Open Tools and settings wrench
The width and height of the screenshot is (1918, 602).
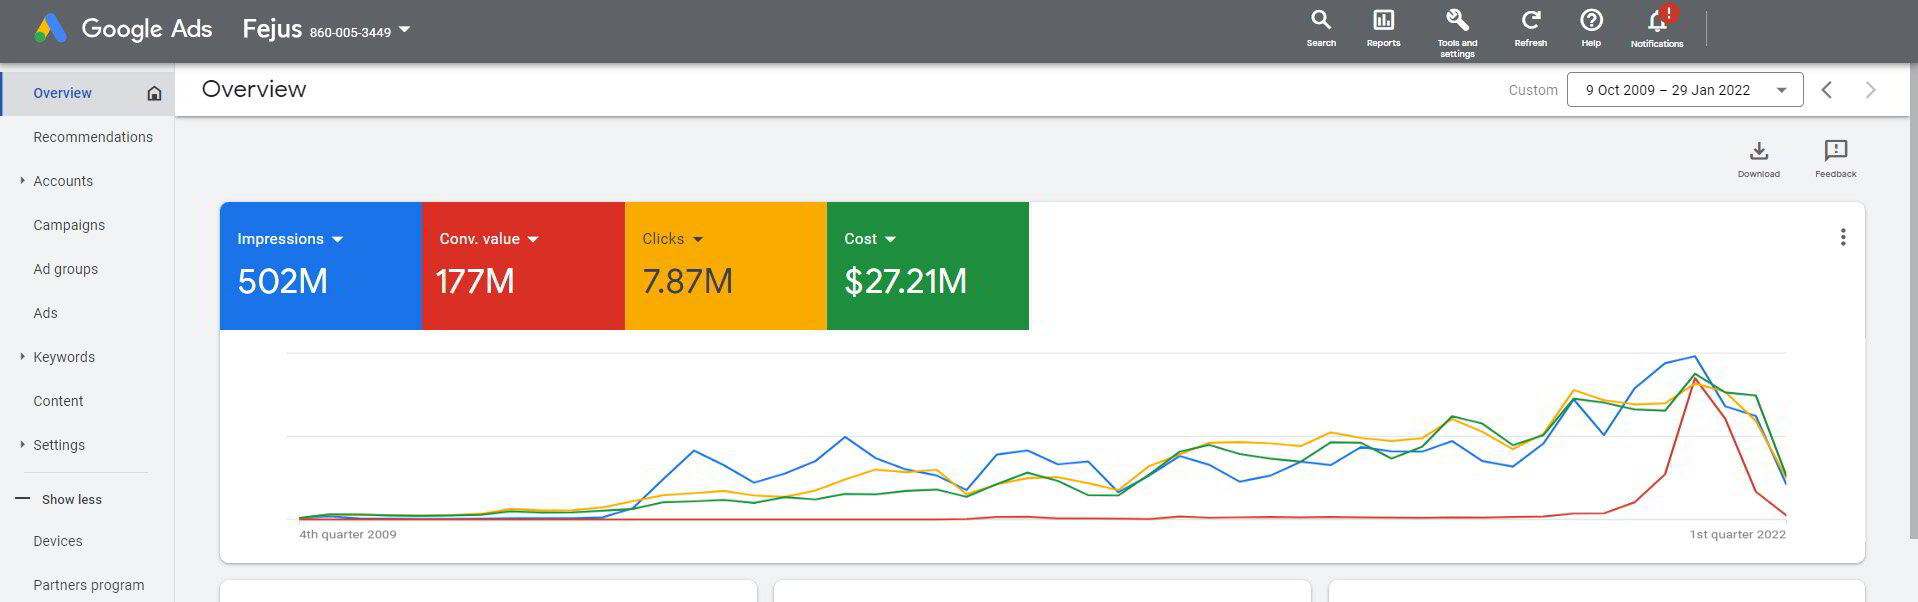point(1457,30)
